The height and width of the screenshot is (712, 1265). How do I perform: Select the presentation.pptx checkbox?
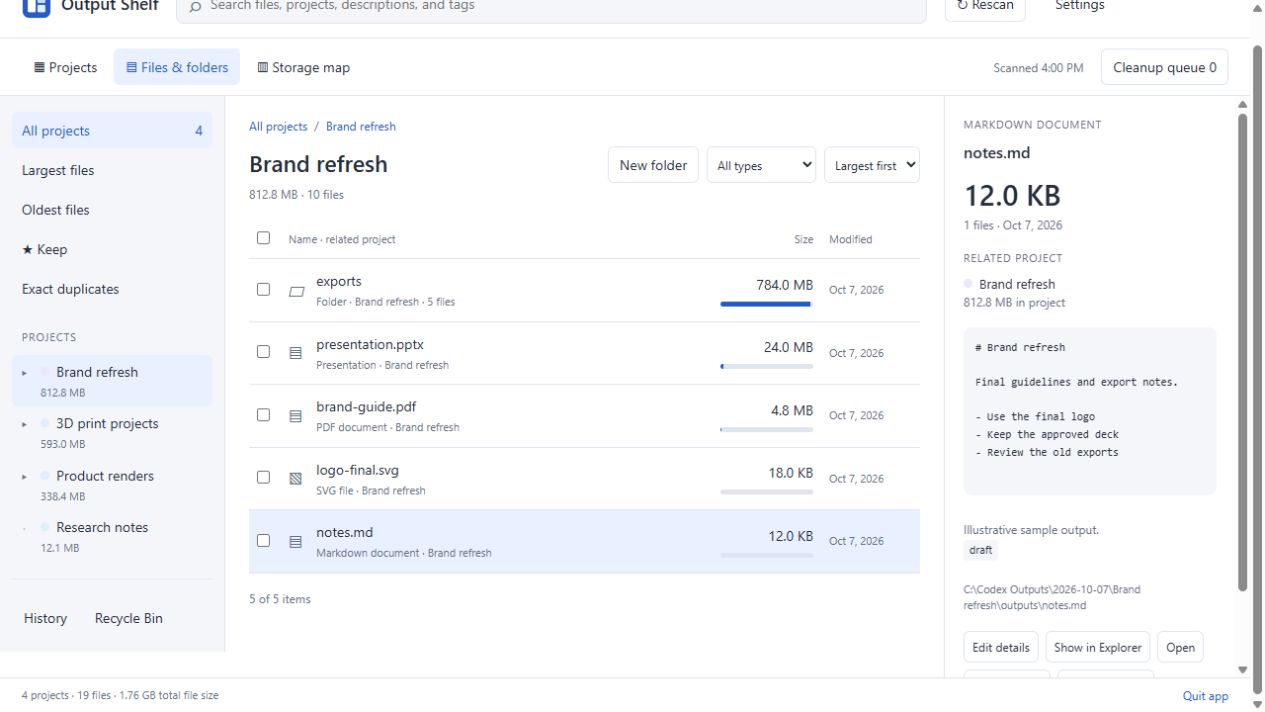(263, 352)
